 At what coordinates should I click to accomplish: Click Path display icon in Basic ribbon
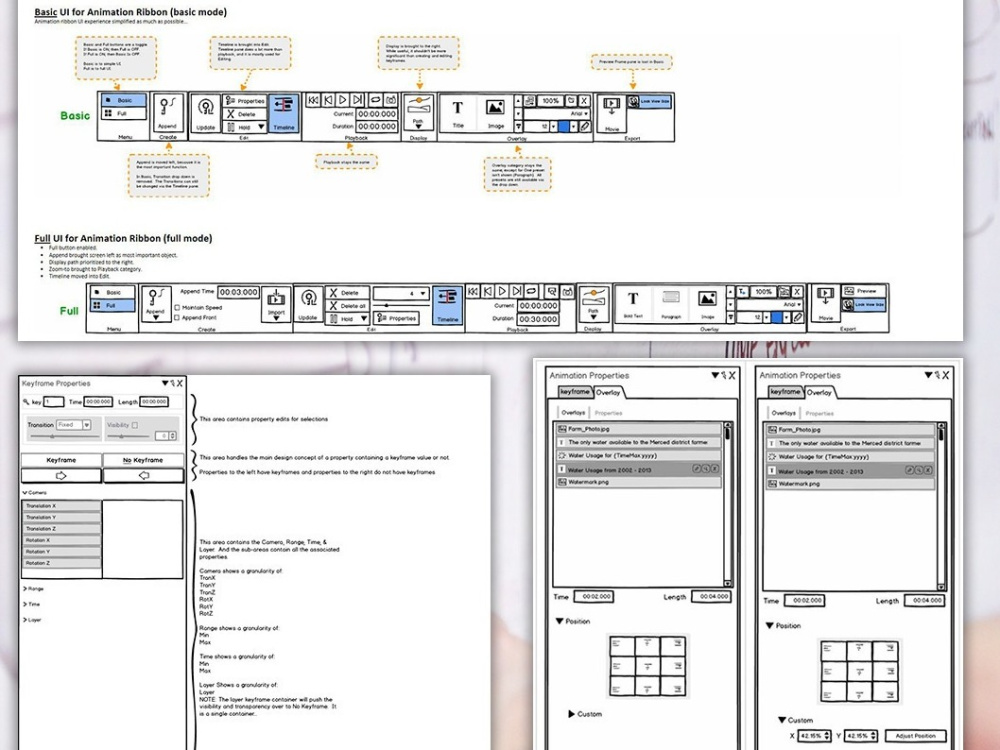(418, 111)
